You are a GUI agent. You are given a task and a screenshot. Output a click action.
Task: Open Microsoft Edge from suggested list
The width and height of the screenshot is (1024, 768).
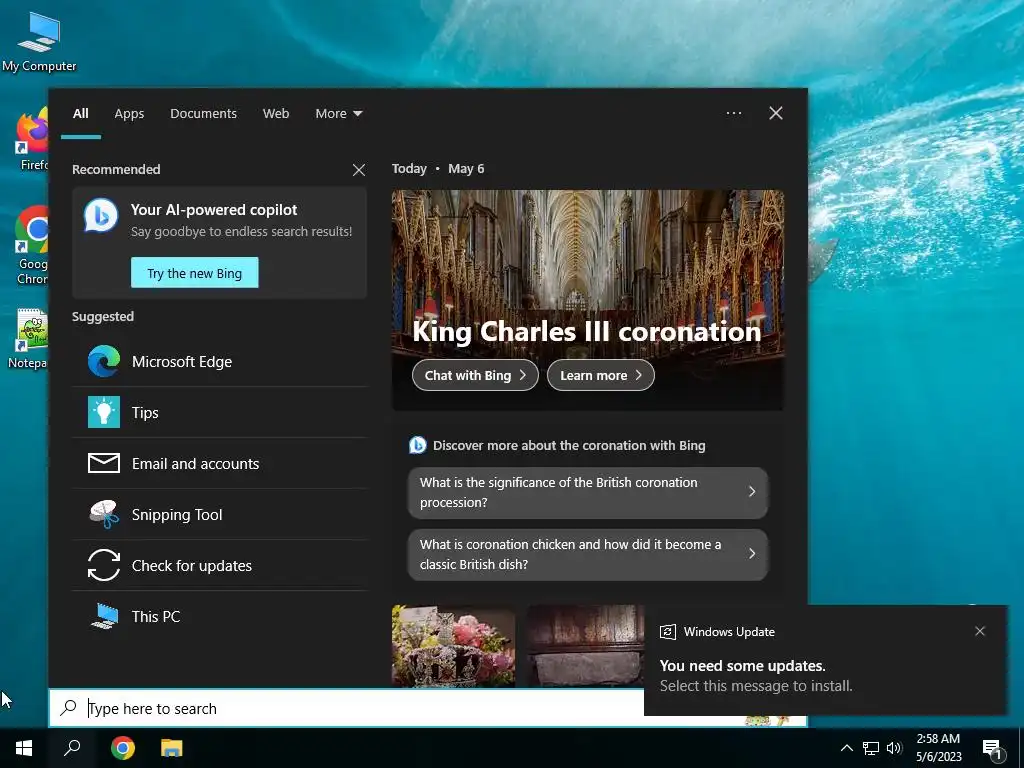[219, 362]
